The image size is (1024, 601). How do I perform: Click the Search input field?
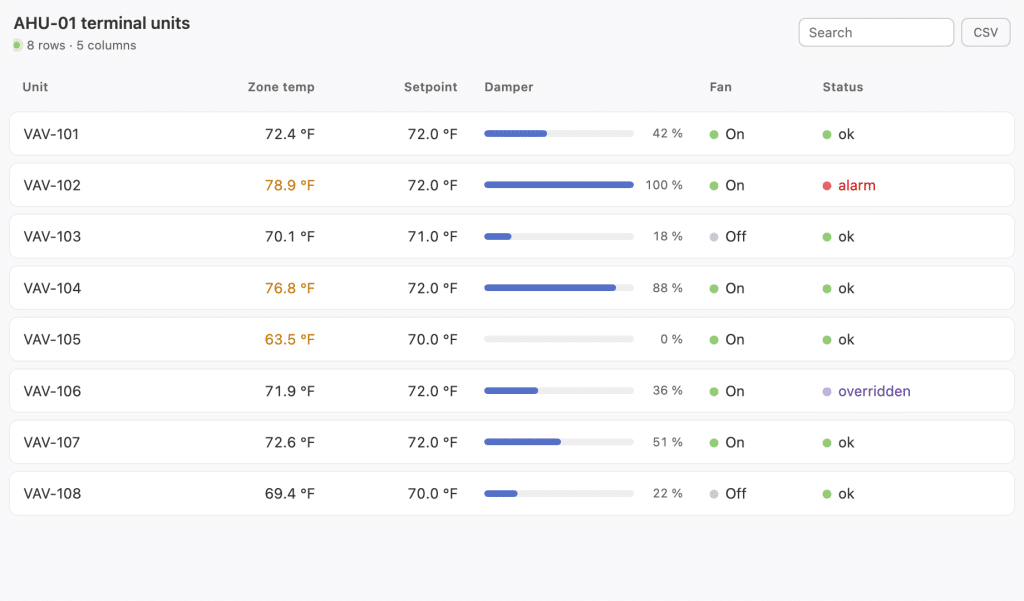876,33
